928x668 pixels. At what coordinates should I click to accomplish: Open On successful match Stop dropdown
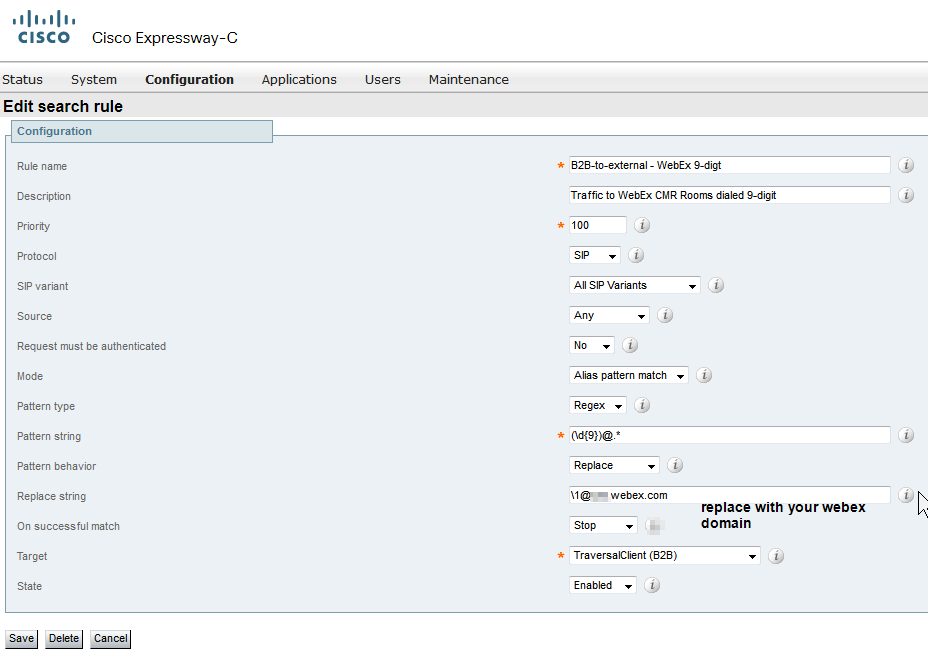(x=603, y=525)
